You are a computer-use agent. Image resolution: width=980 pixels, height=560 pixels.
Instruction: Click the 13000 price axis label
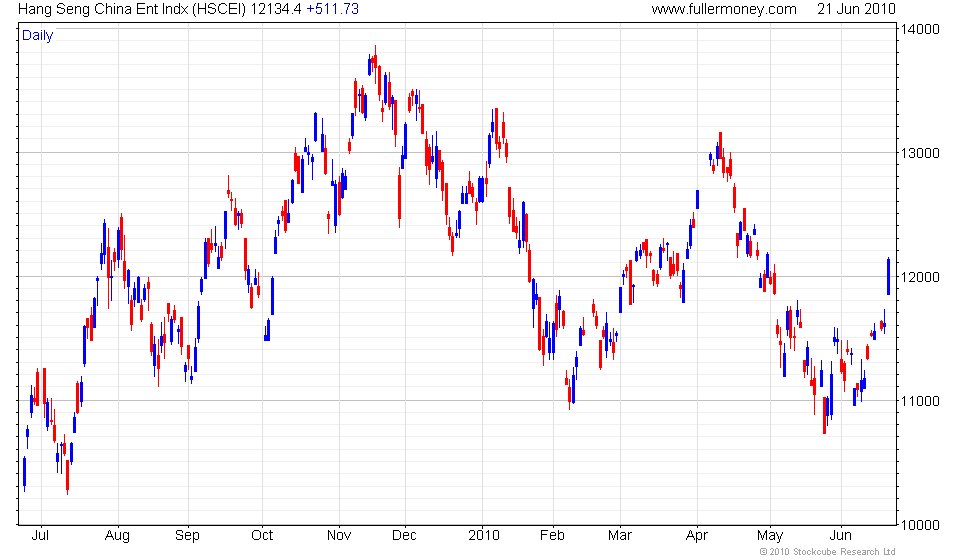pyautogui.click(x=920, y=154)
